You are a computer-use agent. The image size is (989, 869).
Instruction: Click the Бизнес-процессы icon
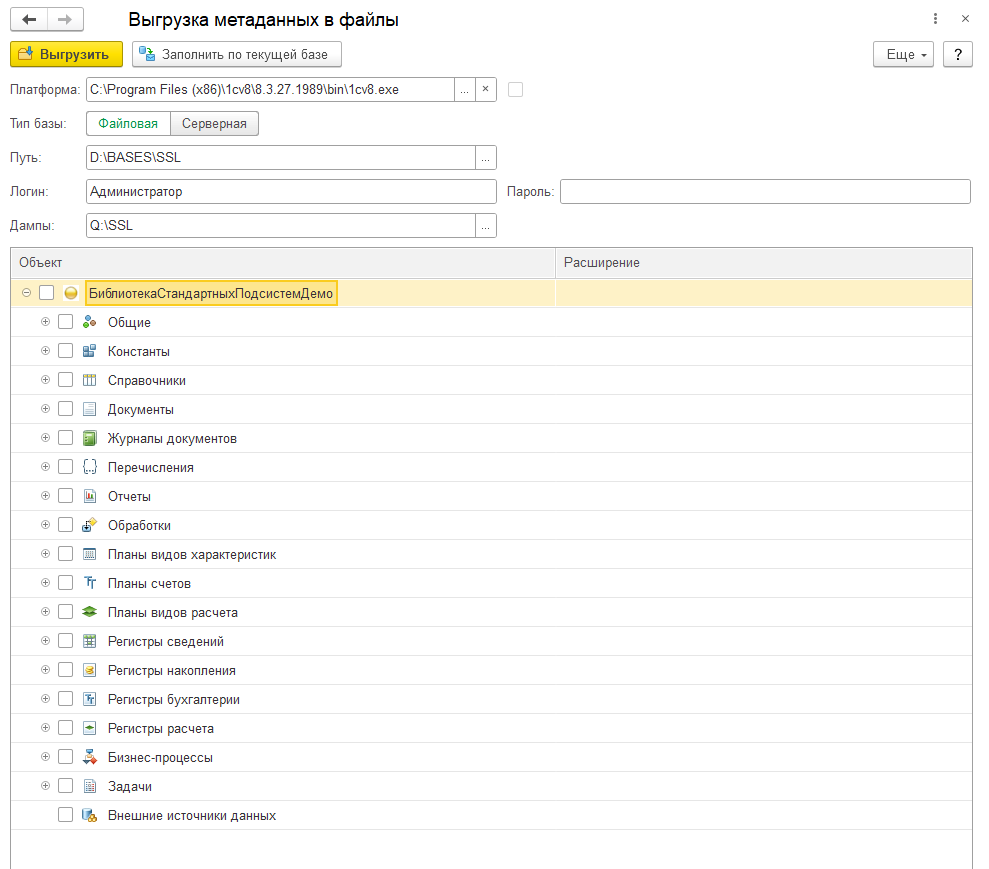89,757
